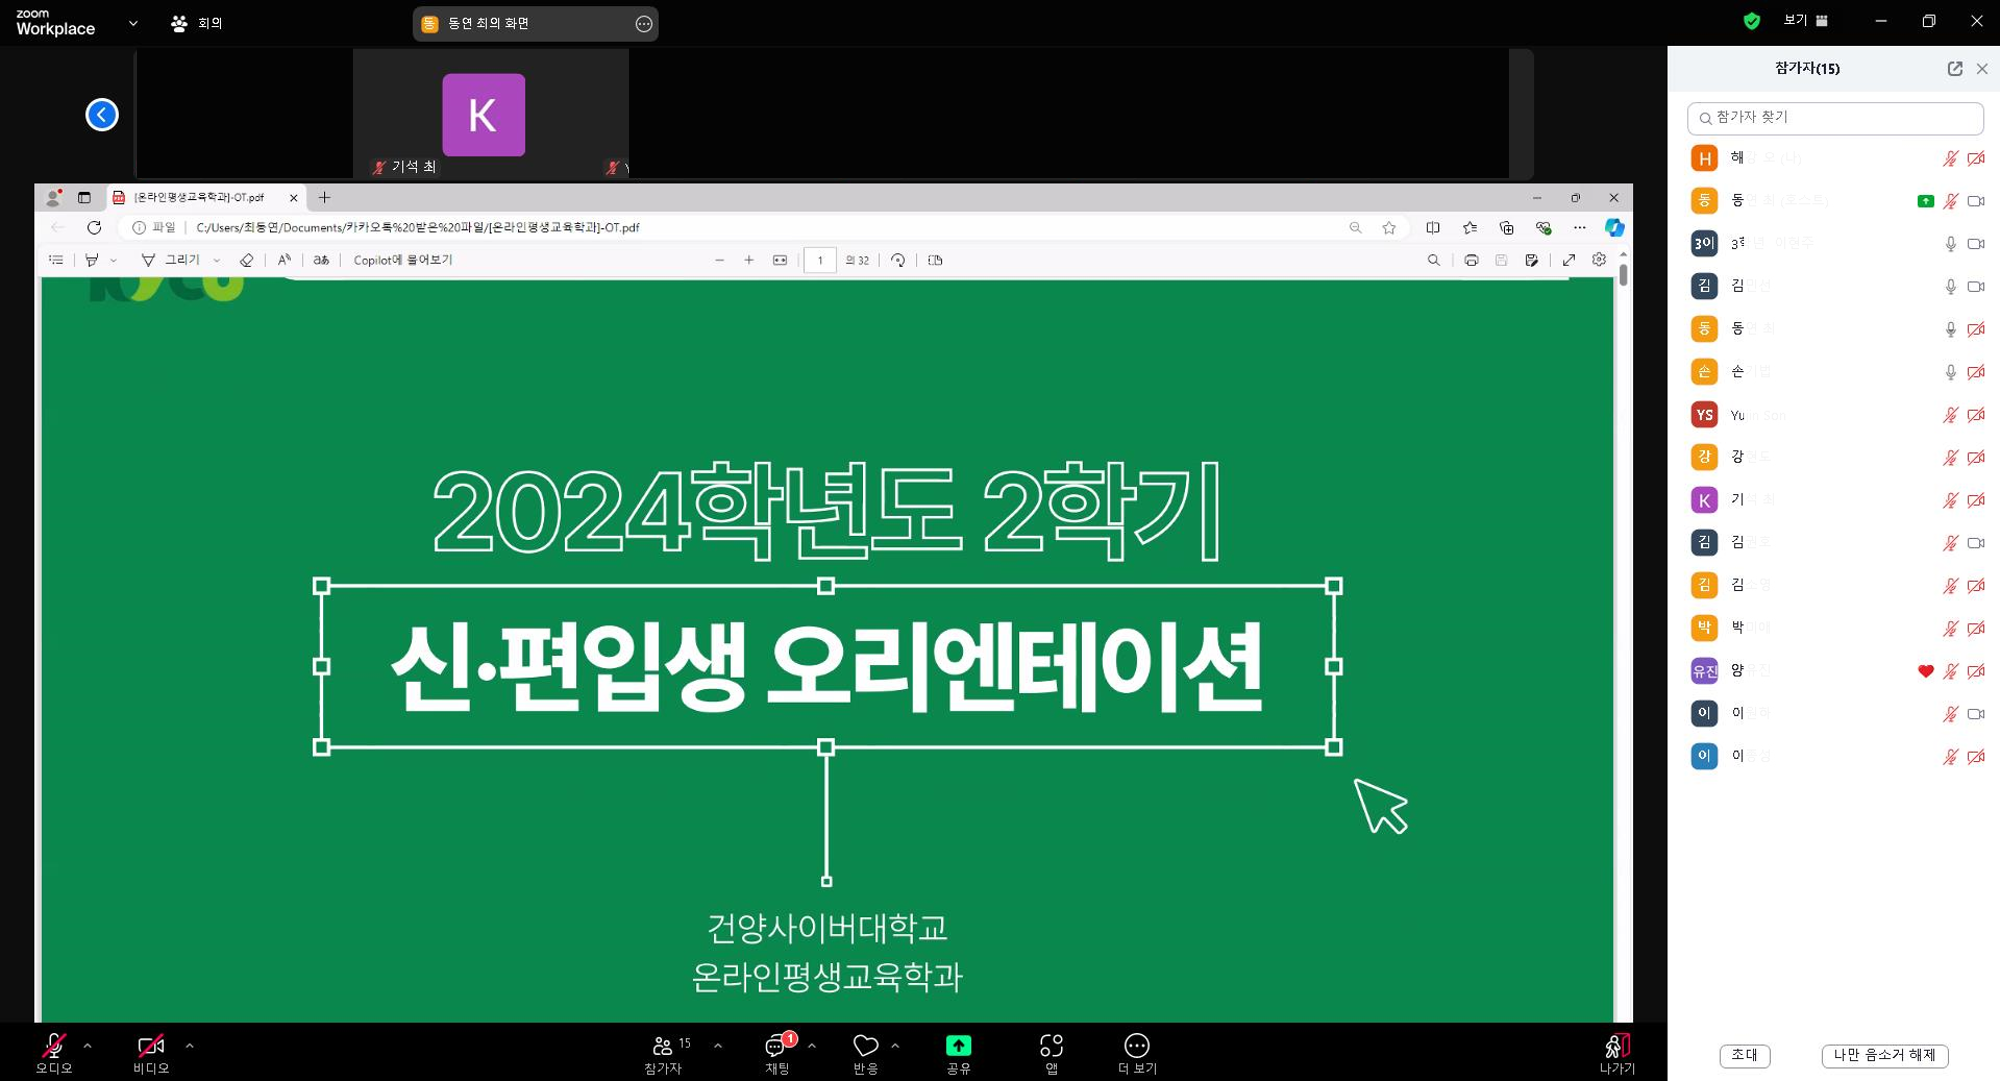The height and width of the screenshot is (1081, 2000).
Task: Click the red heart on 유진 row
Action: tap(1925, 672)
